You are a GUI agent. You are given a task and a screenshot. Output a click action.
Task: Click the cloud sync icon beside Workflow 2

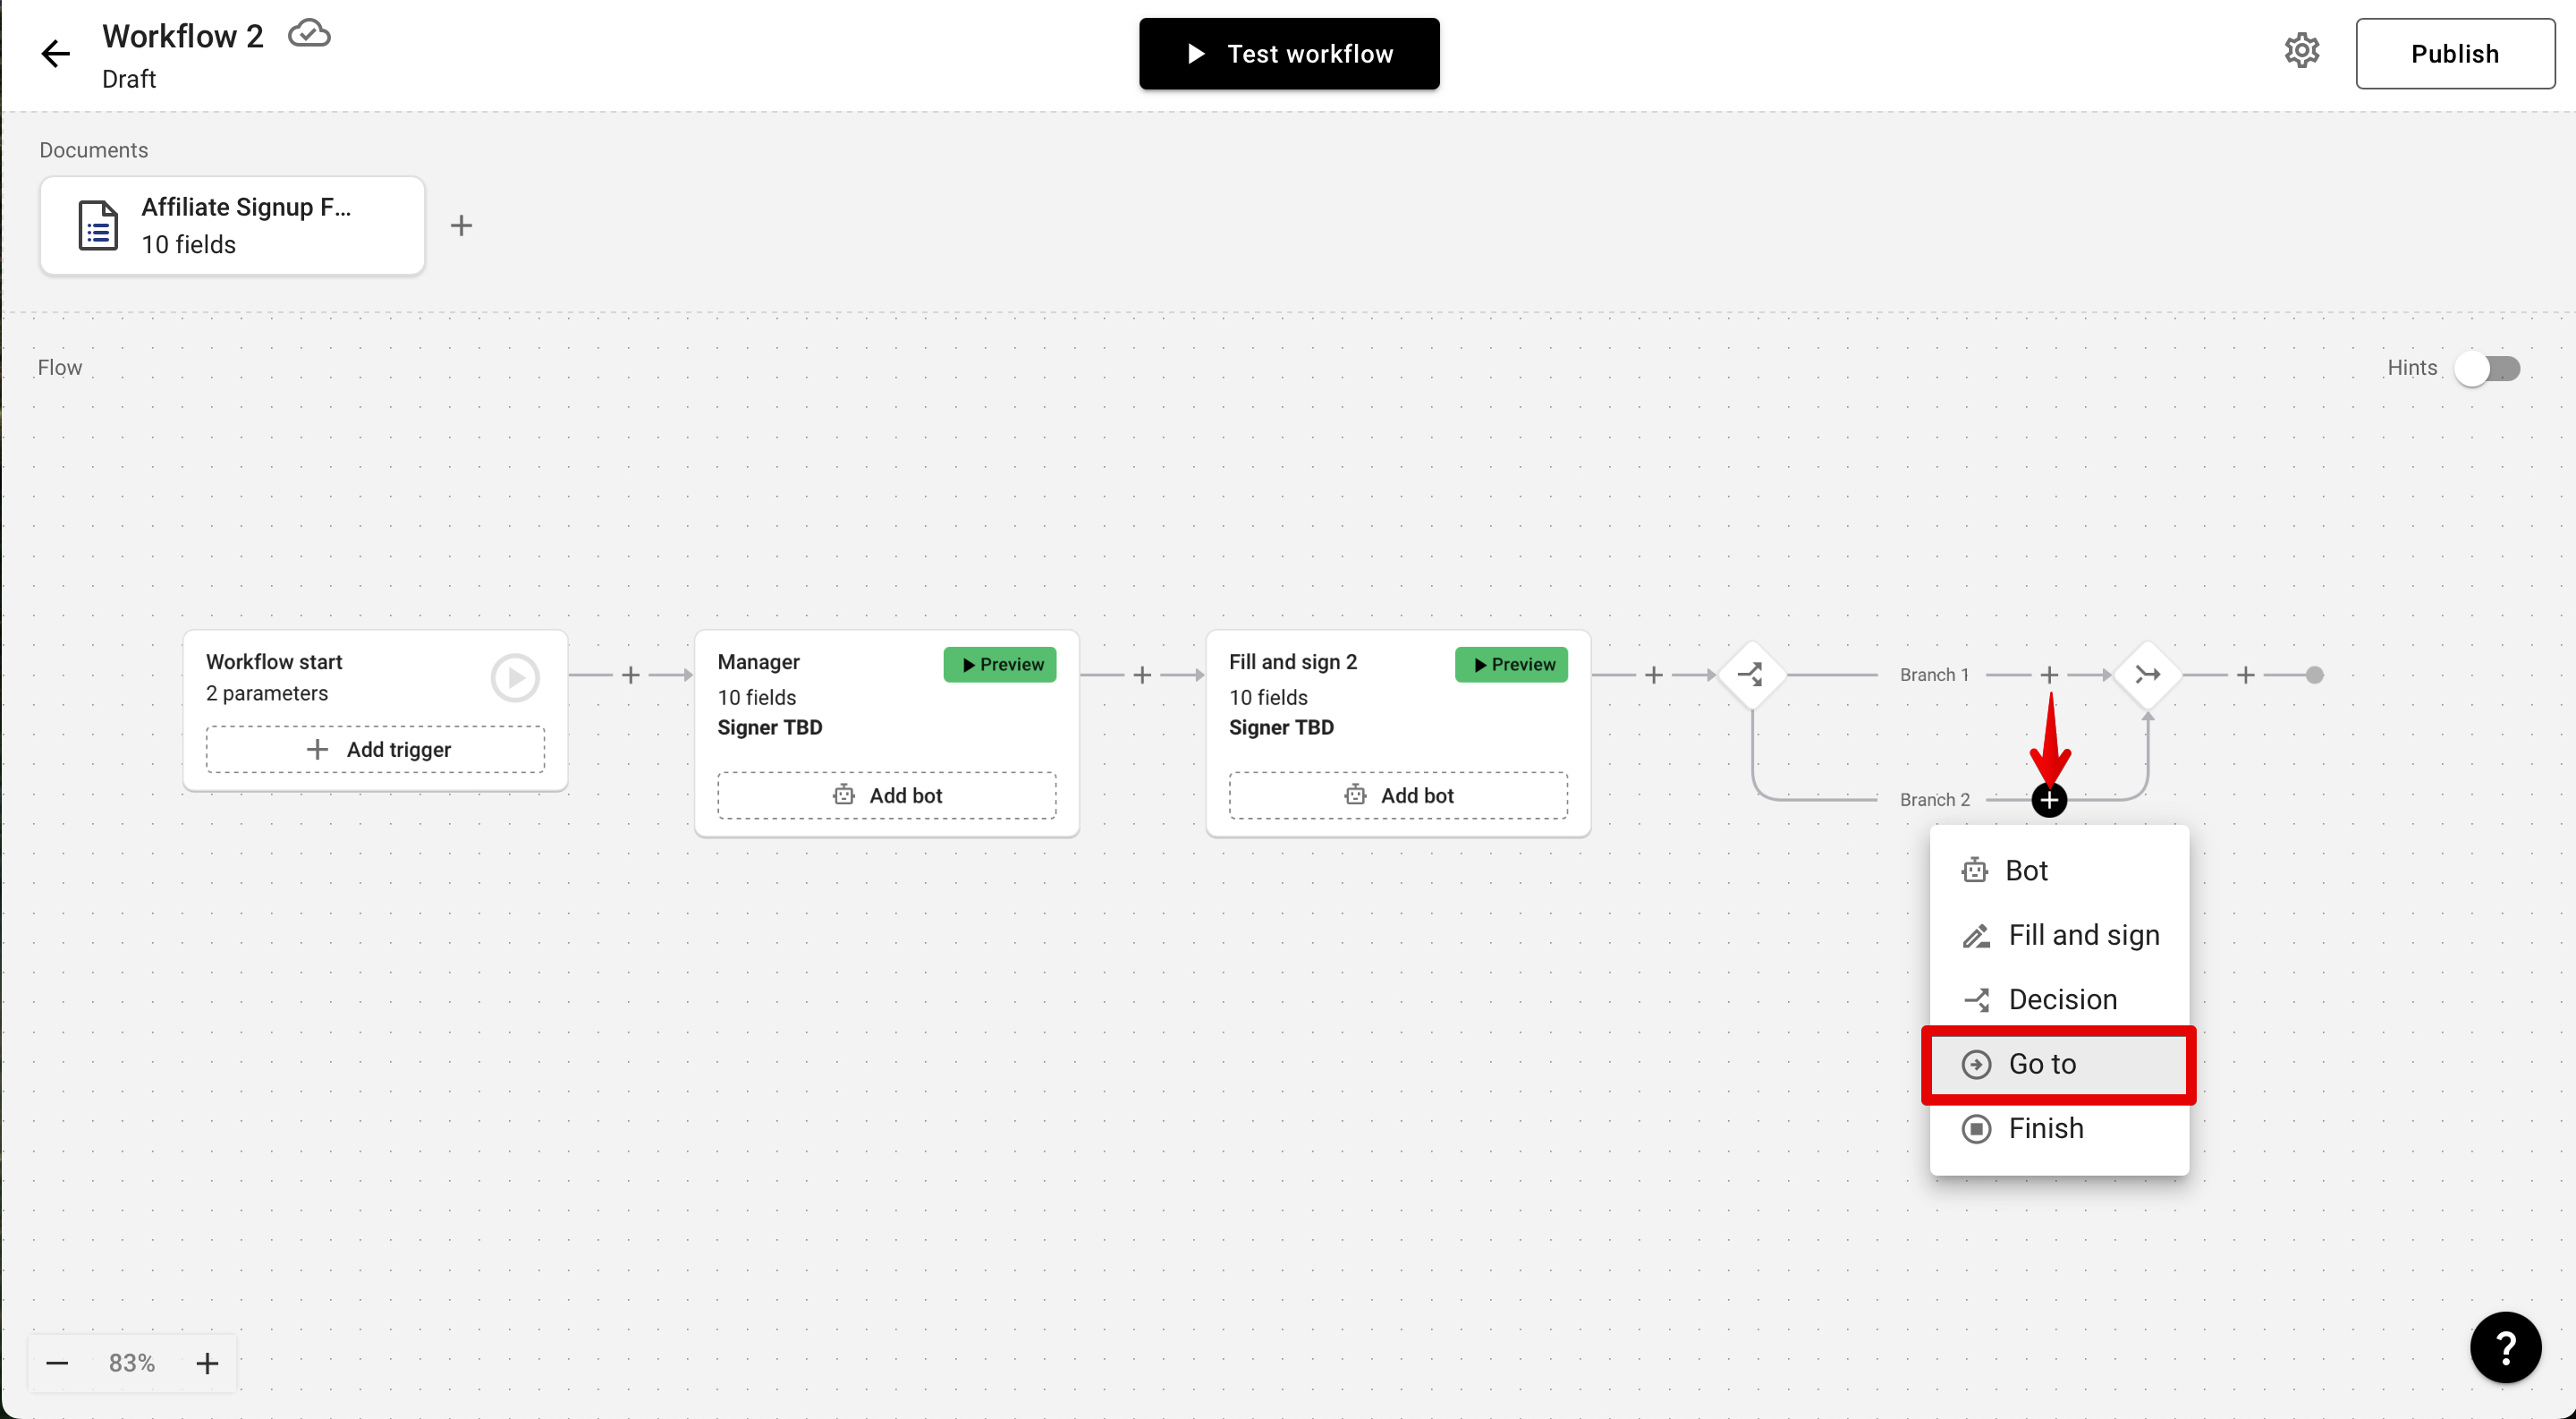309,32
